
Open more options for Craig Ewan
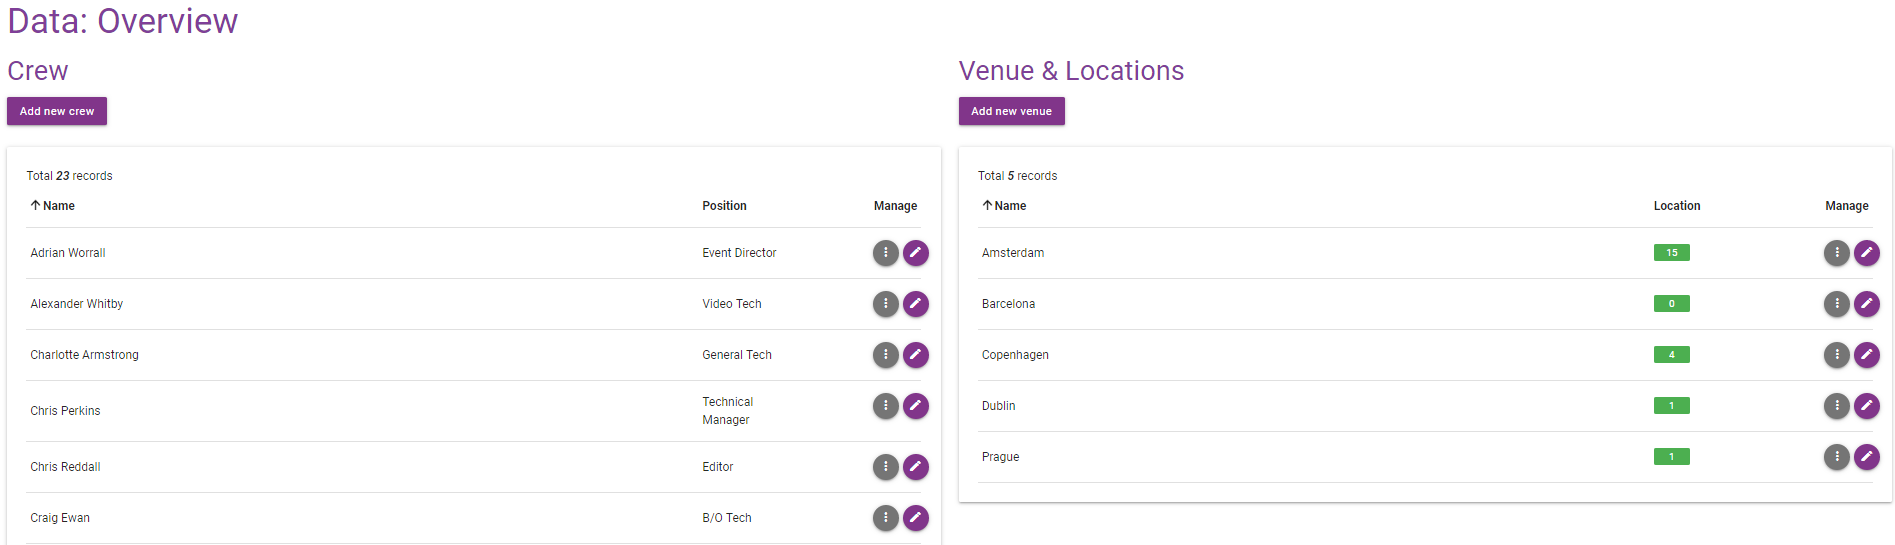pyautogui.click(x=885, y=518)
